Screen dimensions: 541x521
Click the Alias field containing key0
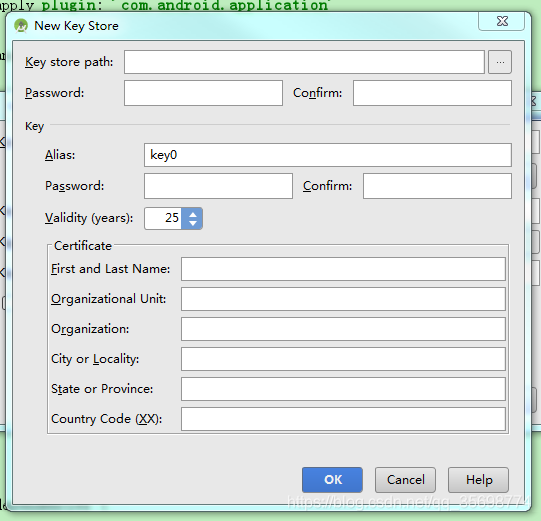tap(328, 155)
